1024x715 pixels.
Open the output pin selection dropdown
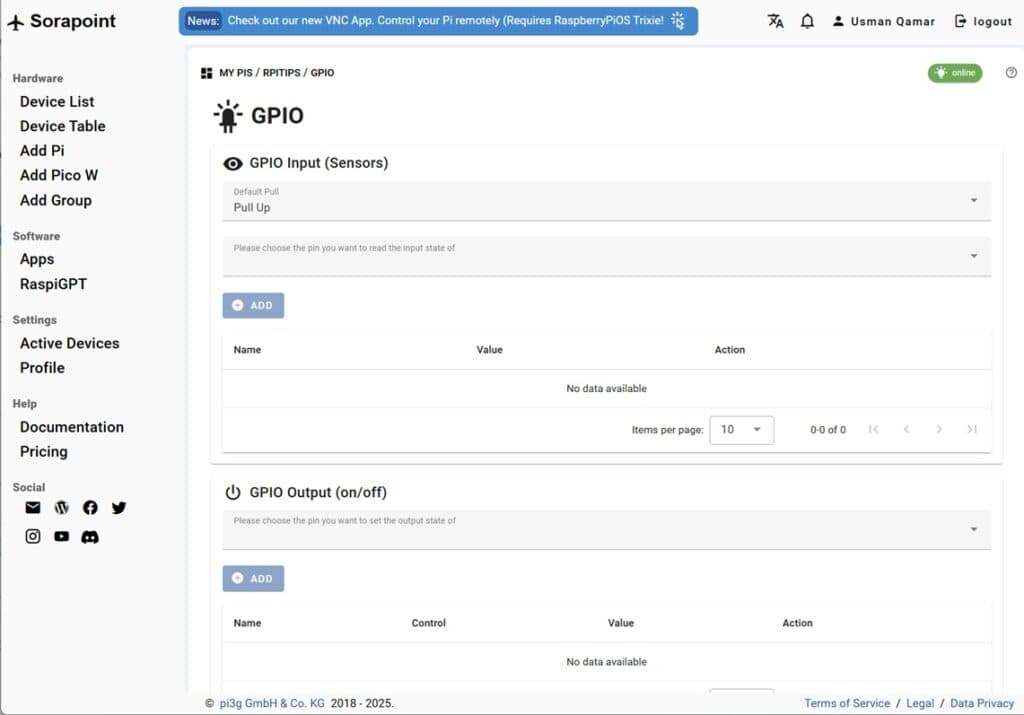tap(606, 529)
